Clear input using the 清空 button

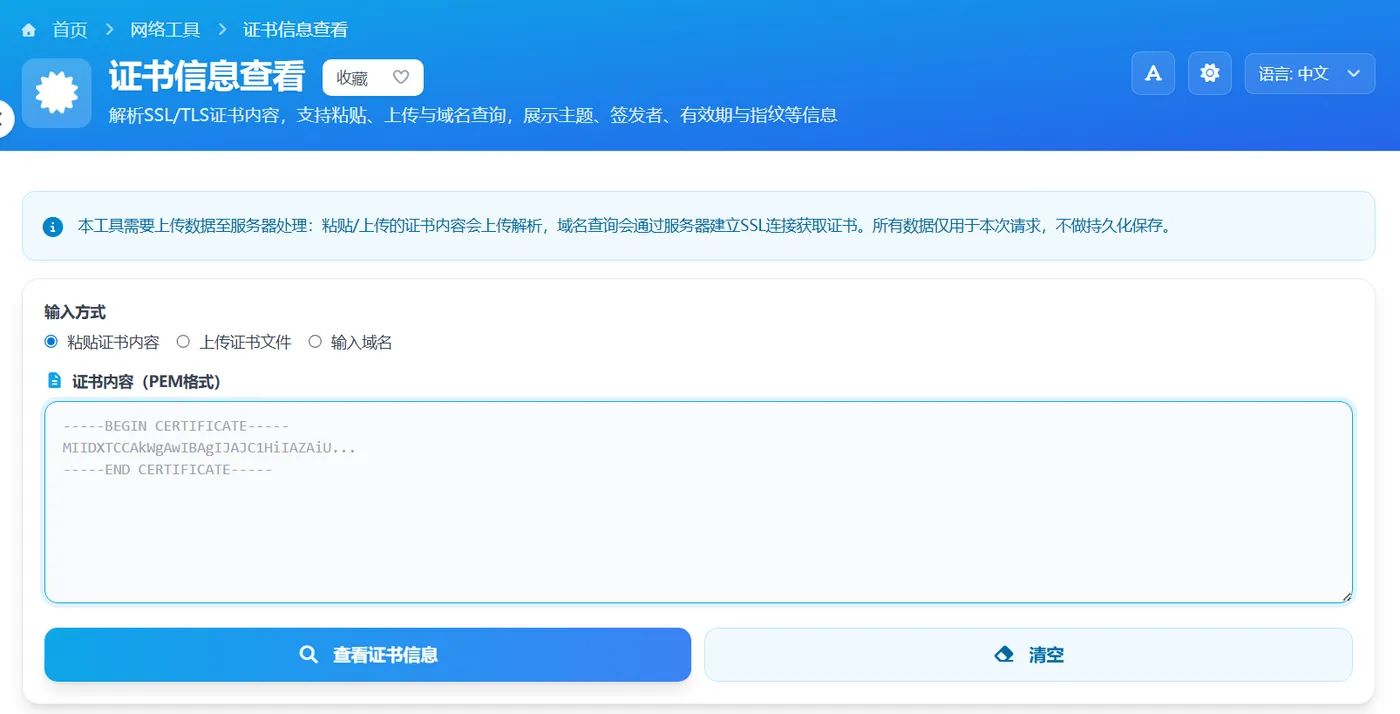tap(1028, 654)
